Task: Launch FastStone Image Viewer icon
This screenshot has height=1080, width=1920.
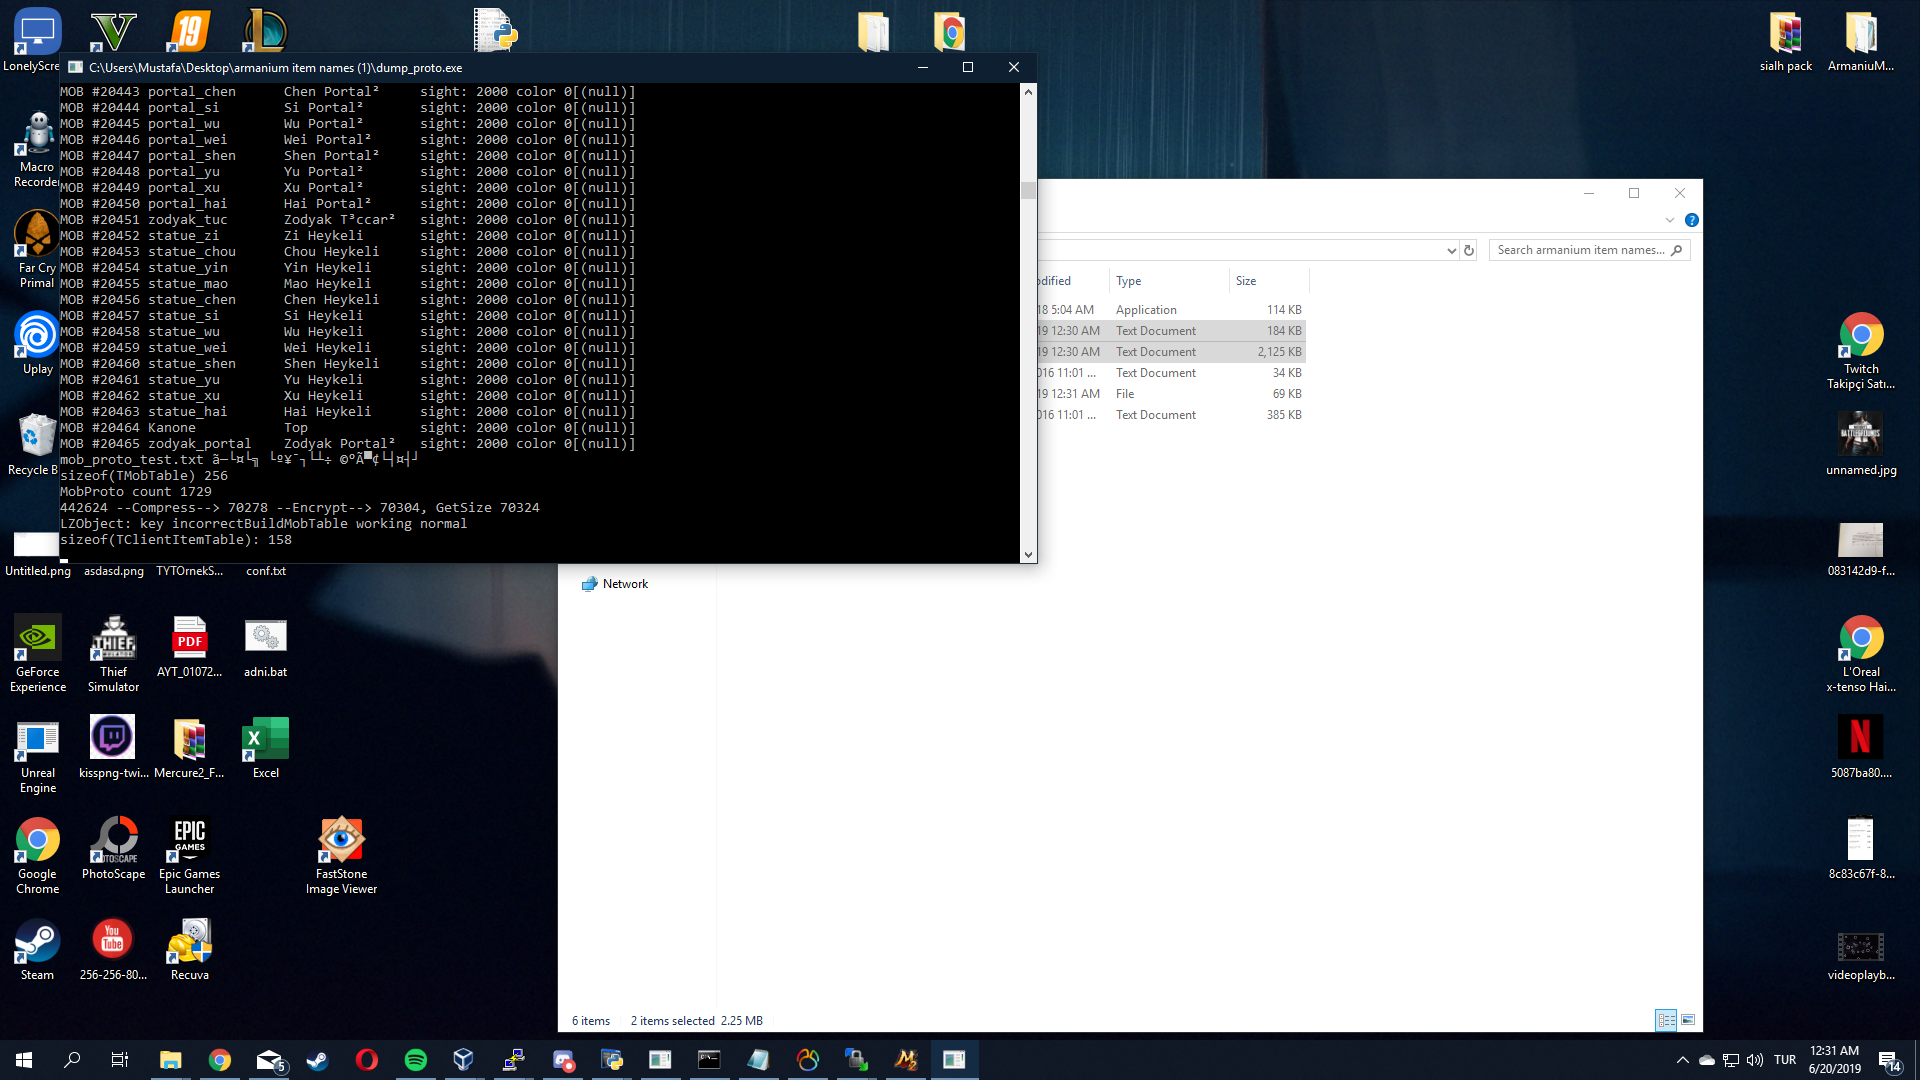Action: 341,855
